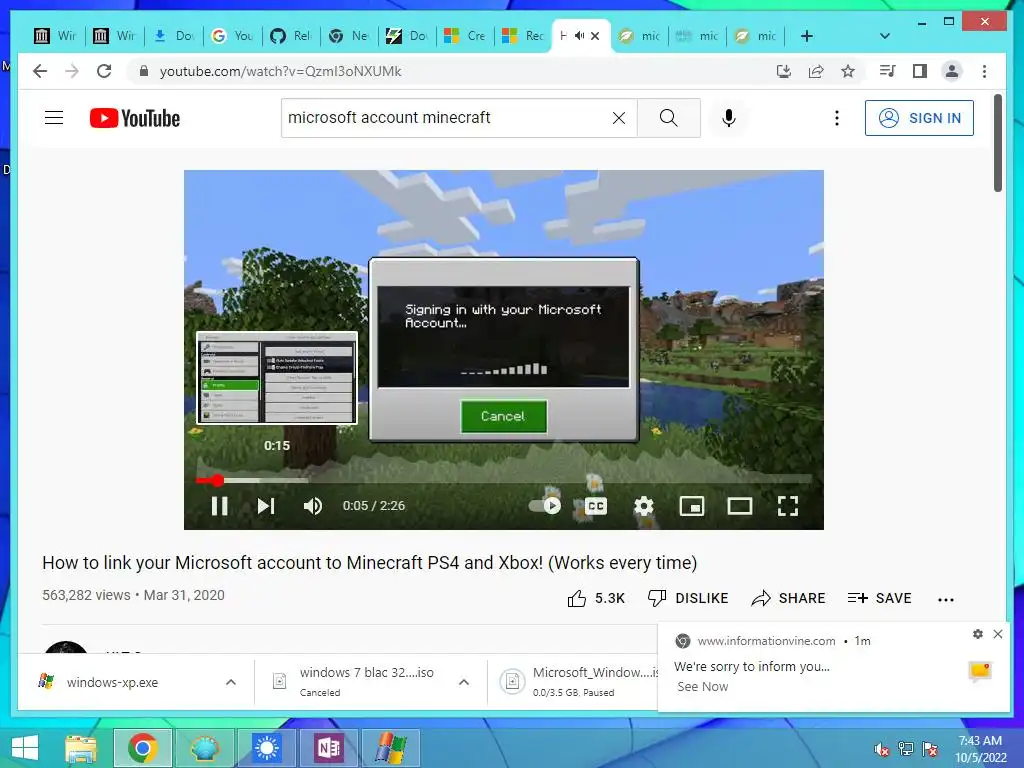Open media controls icon in toolbar
1024x768 pixels.
[888, 71]
